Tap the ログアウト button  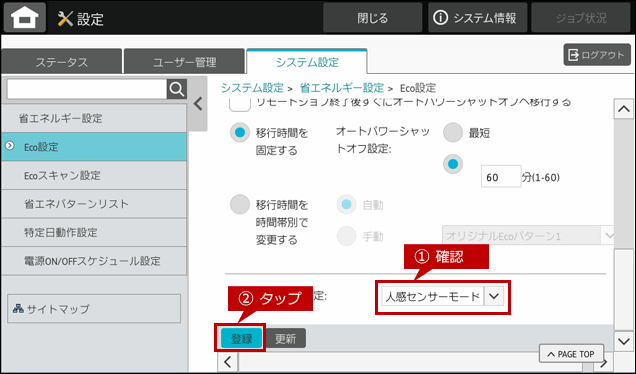[x=597, y=55]
